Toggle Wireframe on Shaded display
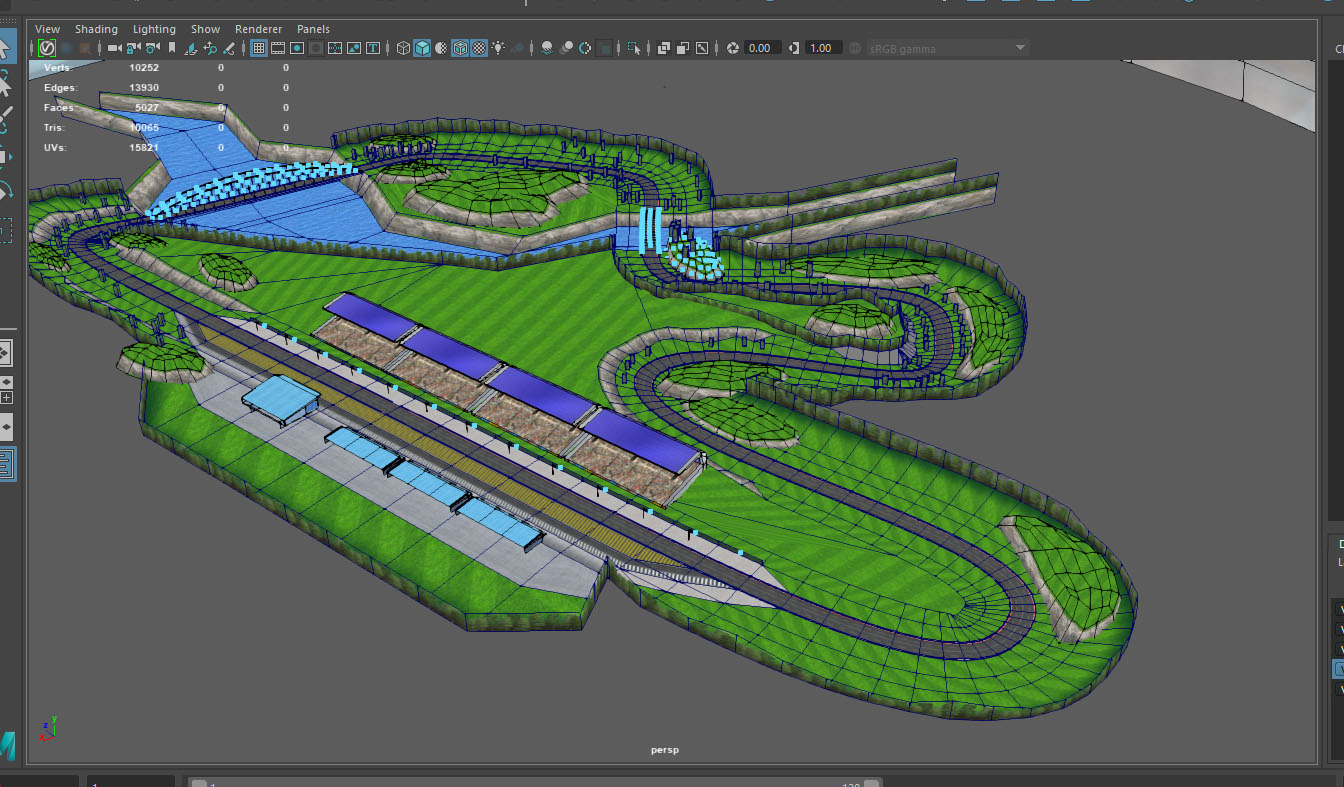 [460, 48]
